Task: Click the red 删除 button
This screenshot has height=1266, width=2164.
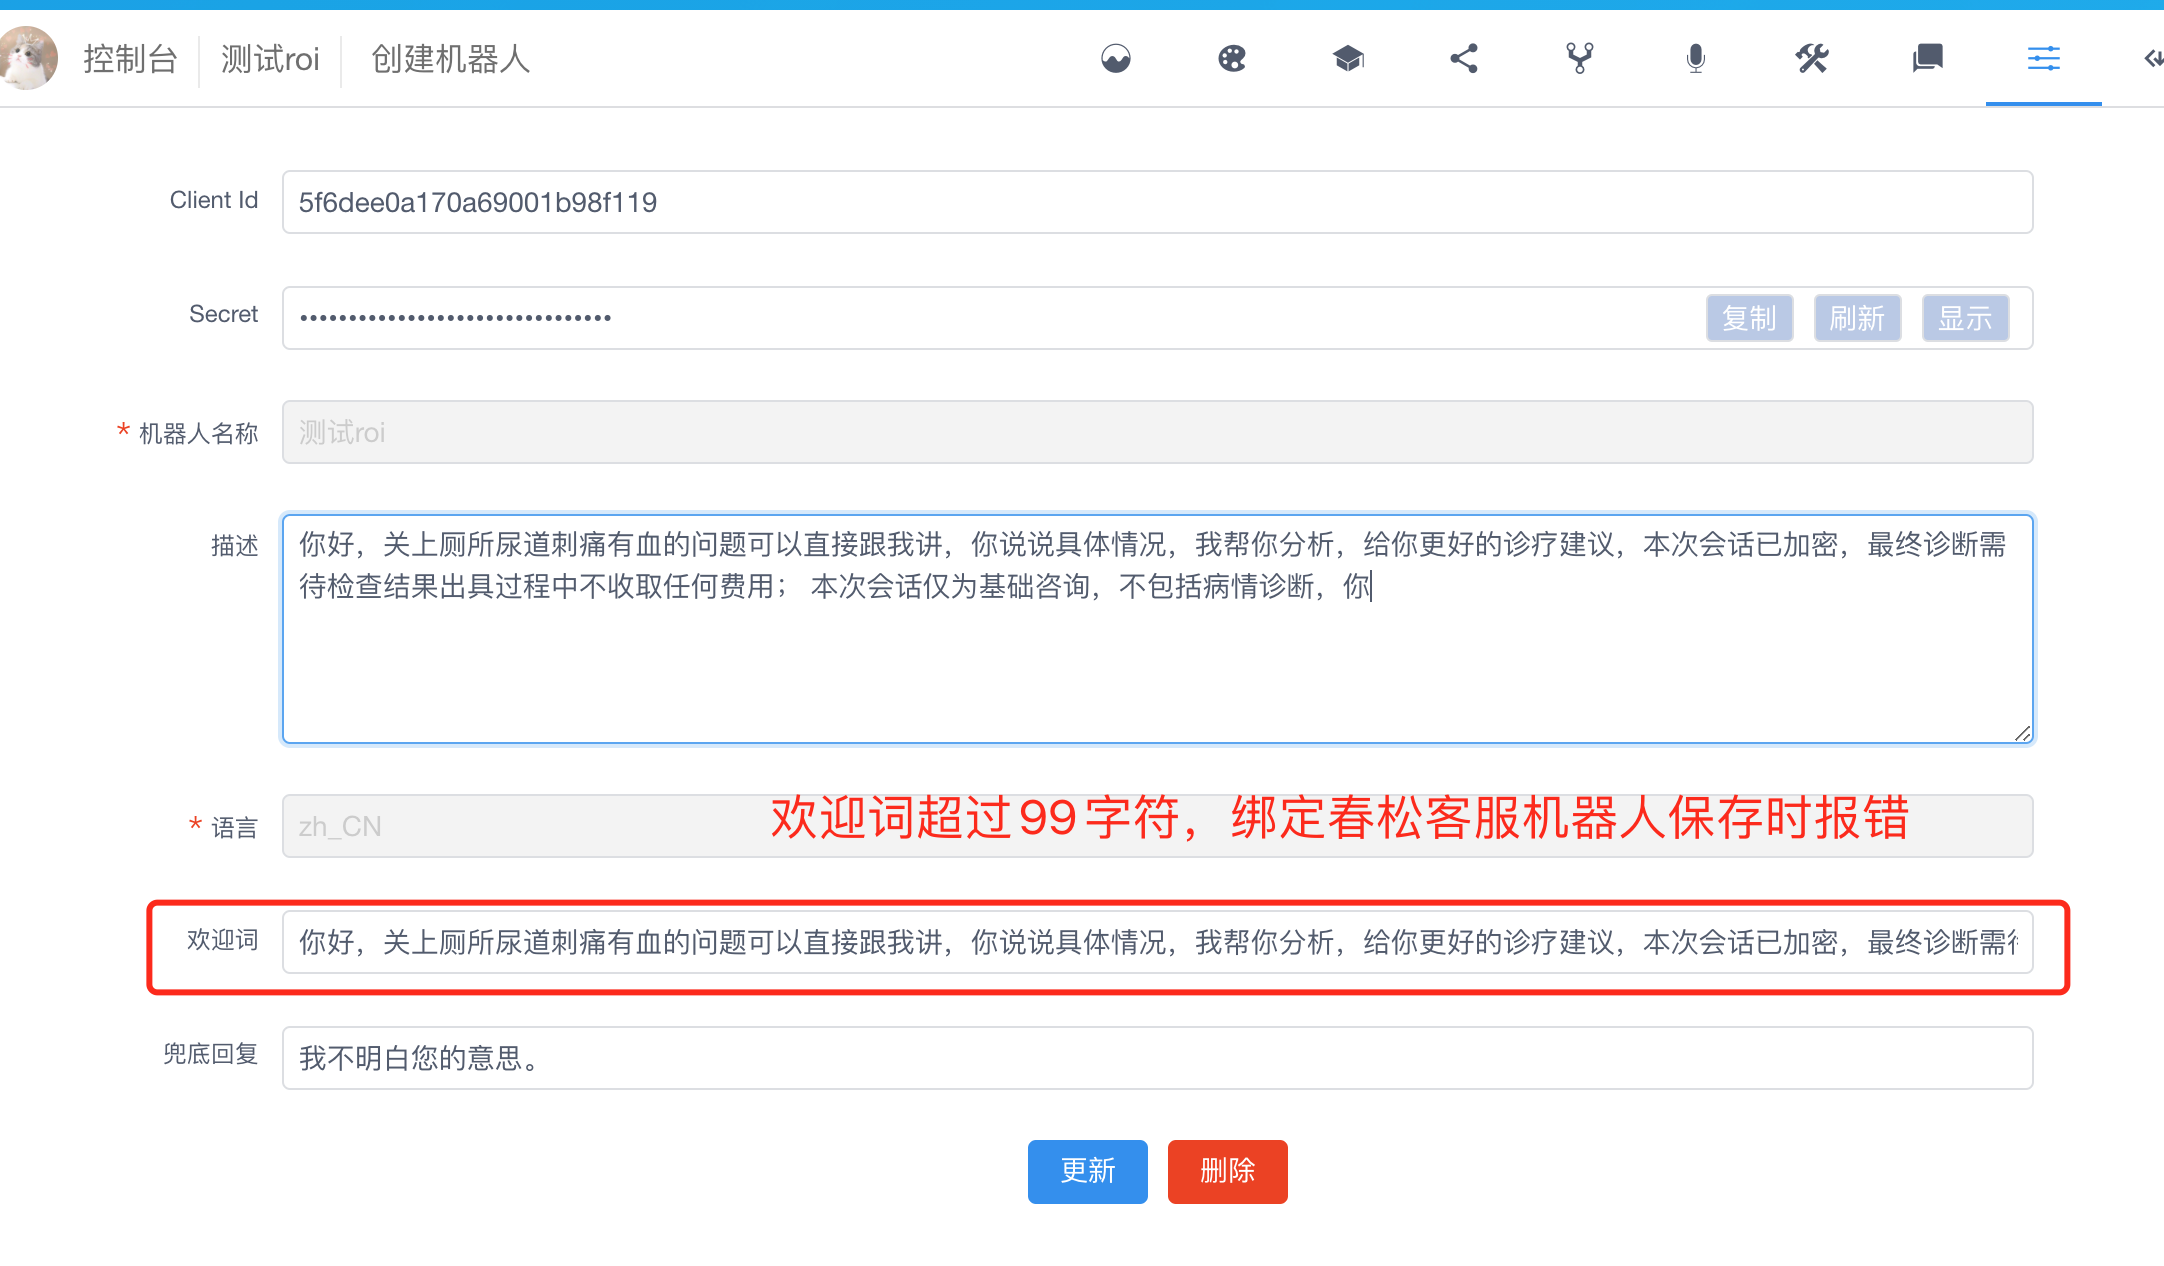Action: click(1228, 1171)
